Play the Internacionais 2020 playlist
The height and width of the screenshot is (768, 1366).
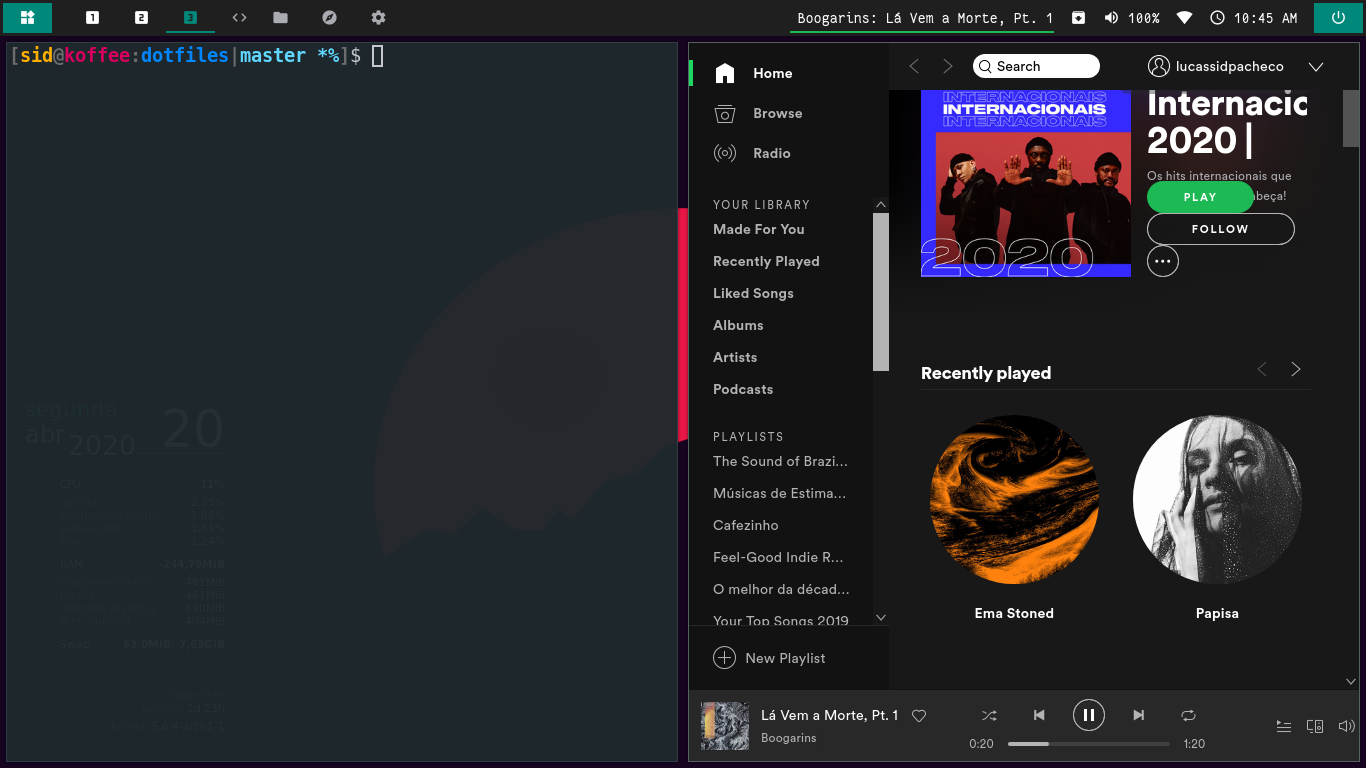pos(1200,197)
